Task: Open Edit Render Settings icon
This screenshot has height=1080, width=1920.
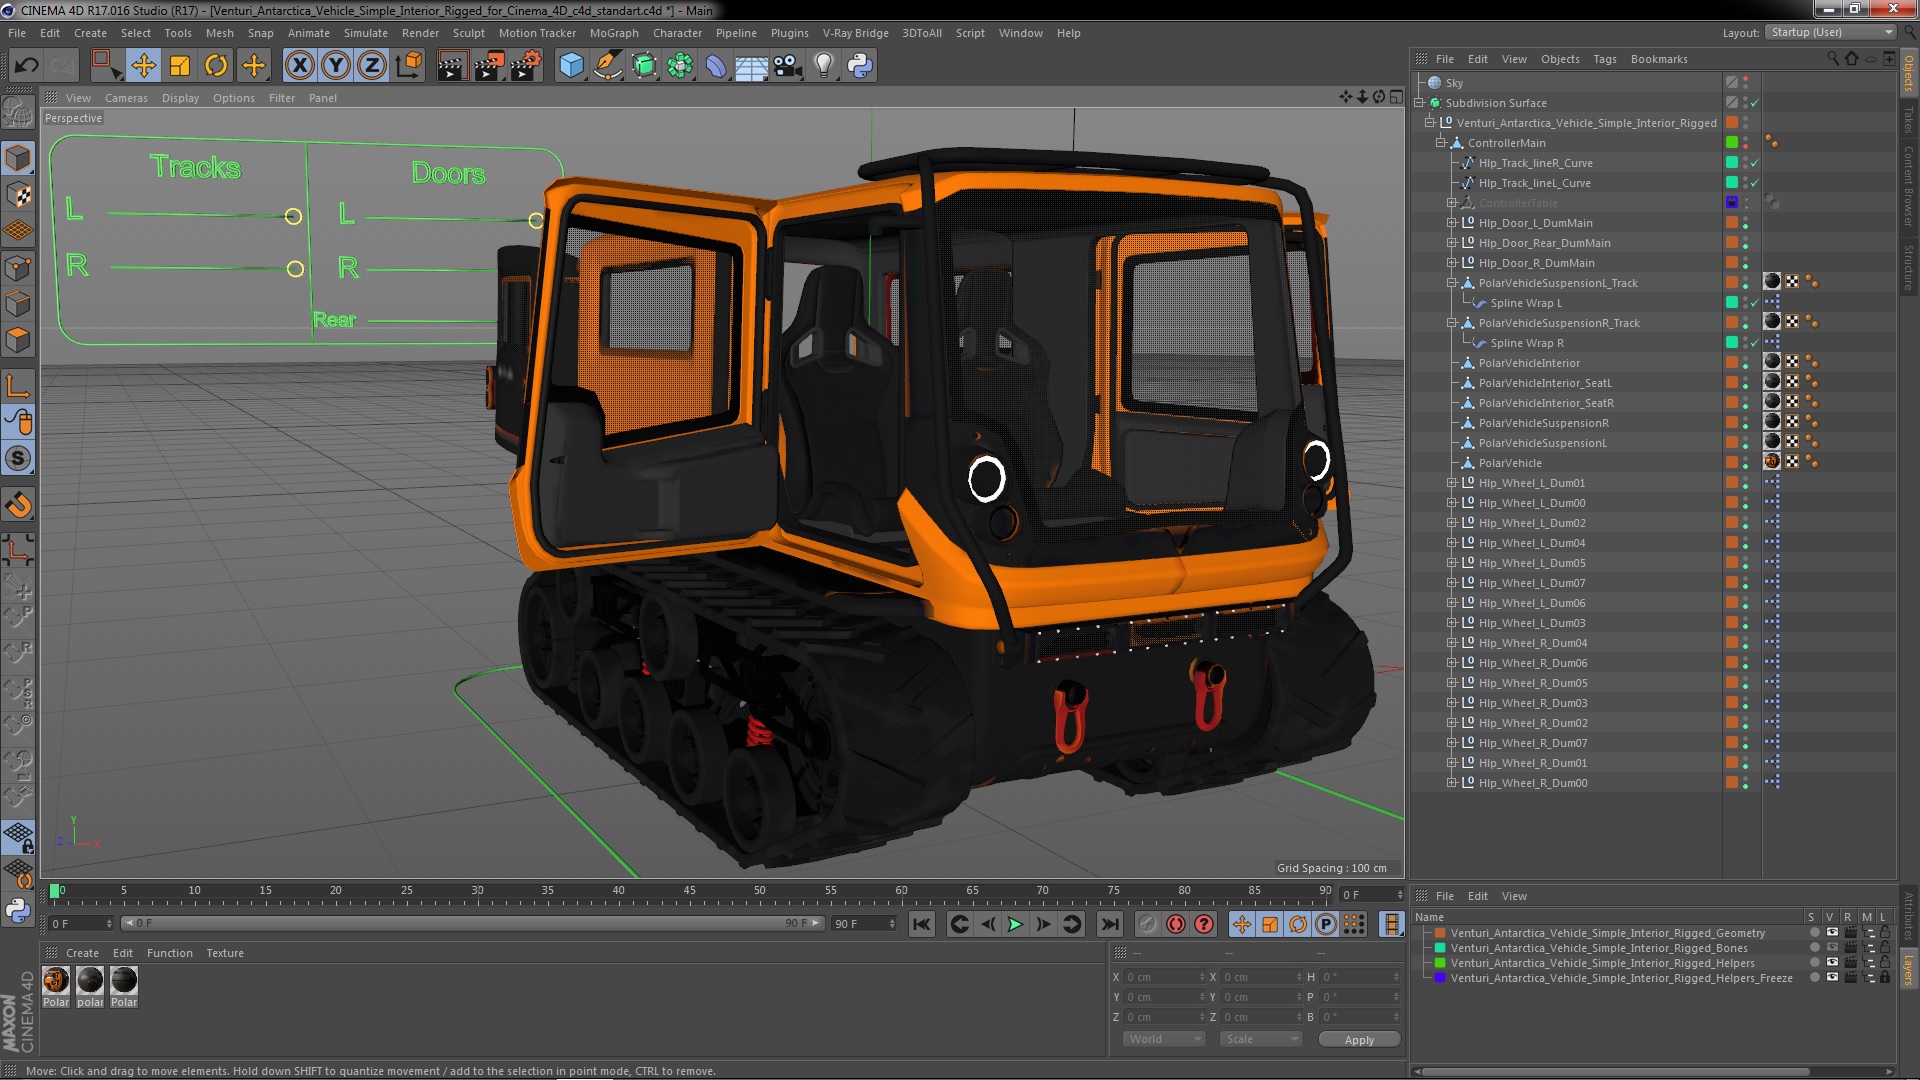Action: pyautogui.click(x=526, y=66)
